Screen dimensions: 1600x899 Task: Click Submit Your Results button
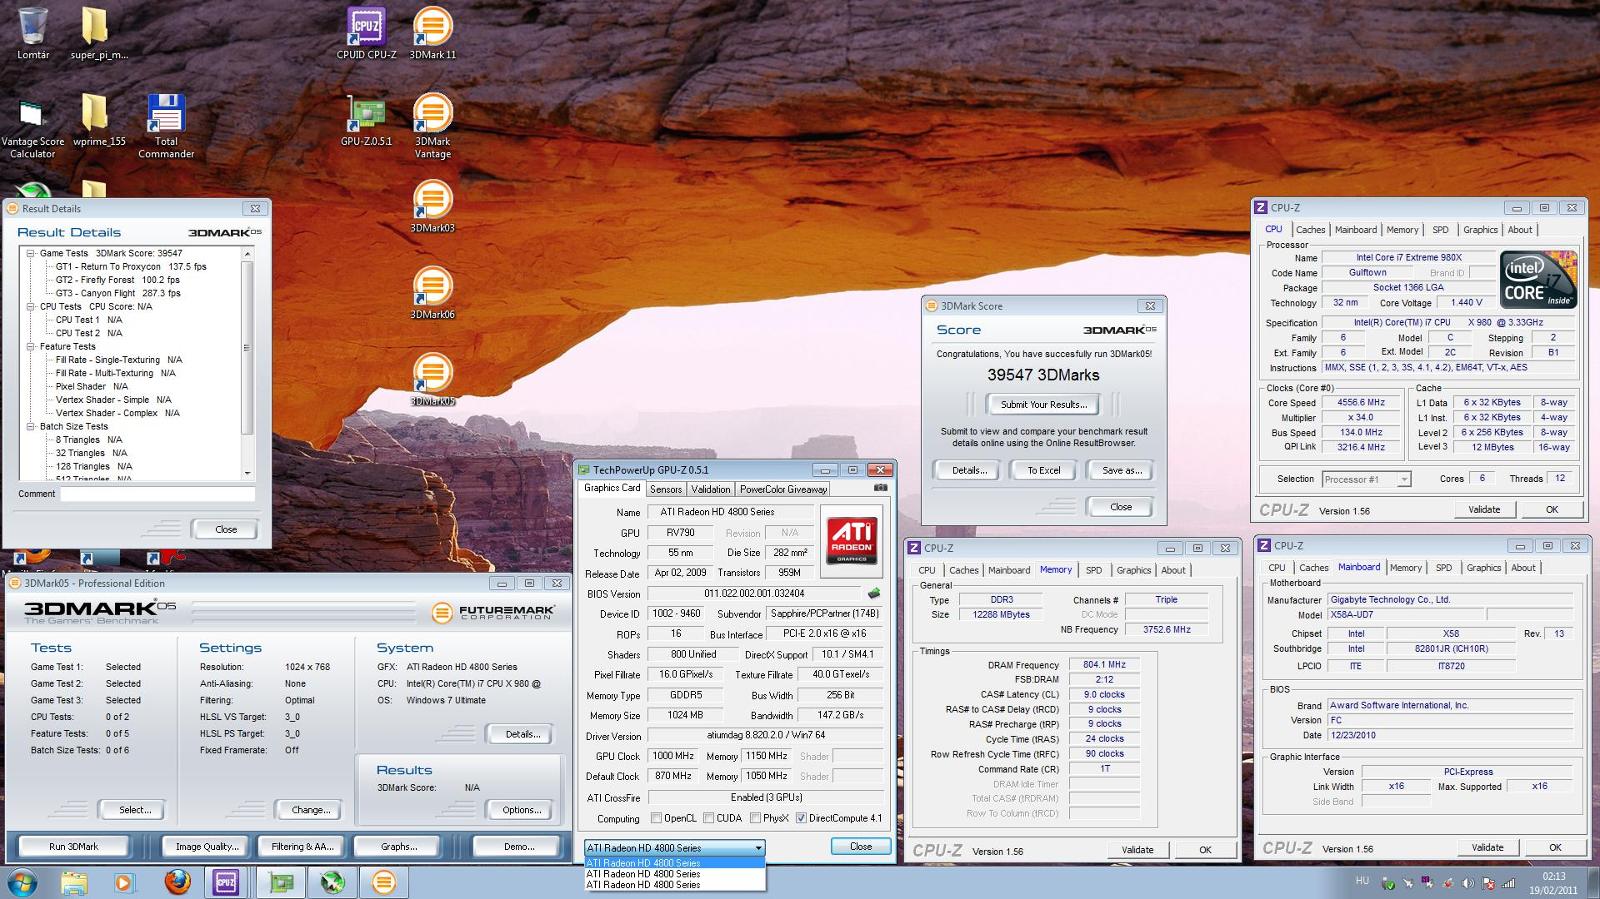(1043, 404)
